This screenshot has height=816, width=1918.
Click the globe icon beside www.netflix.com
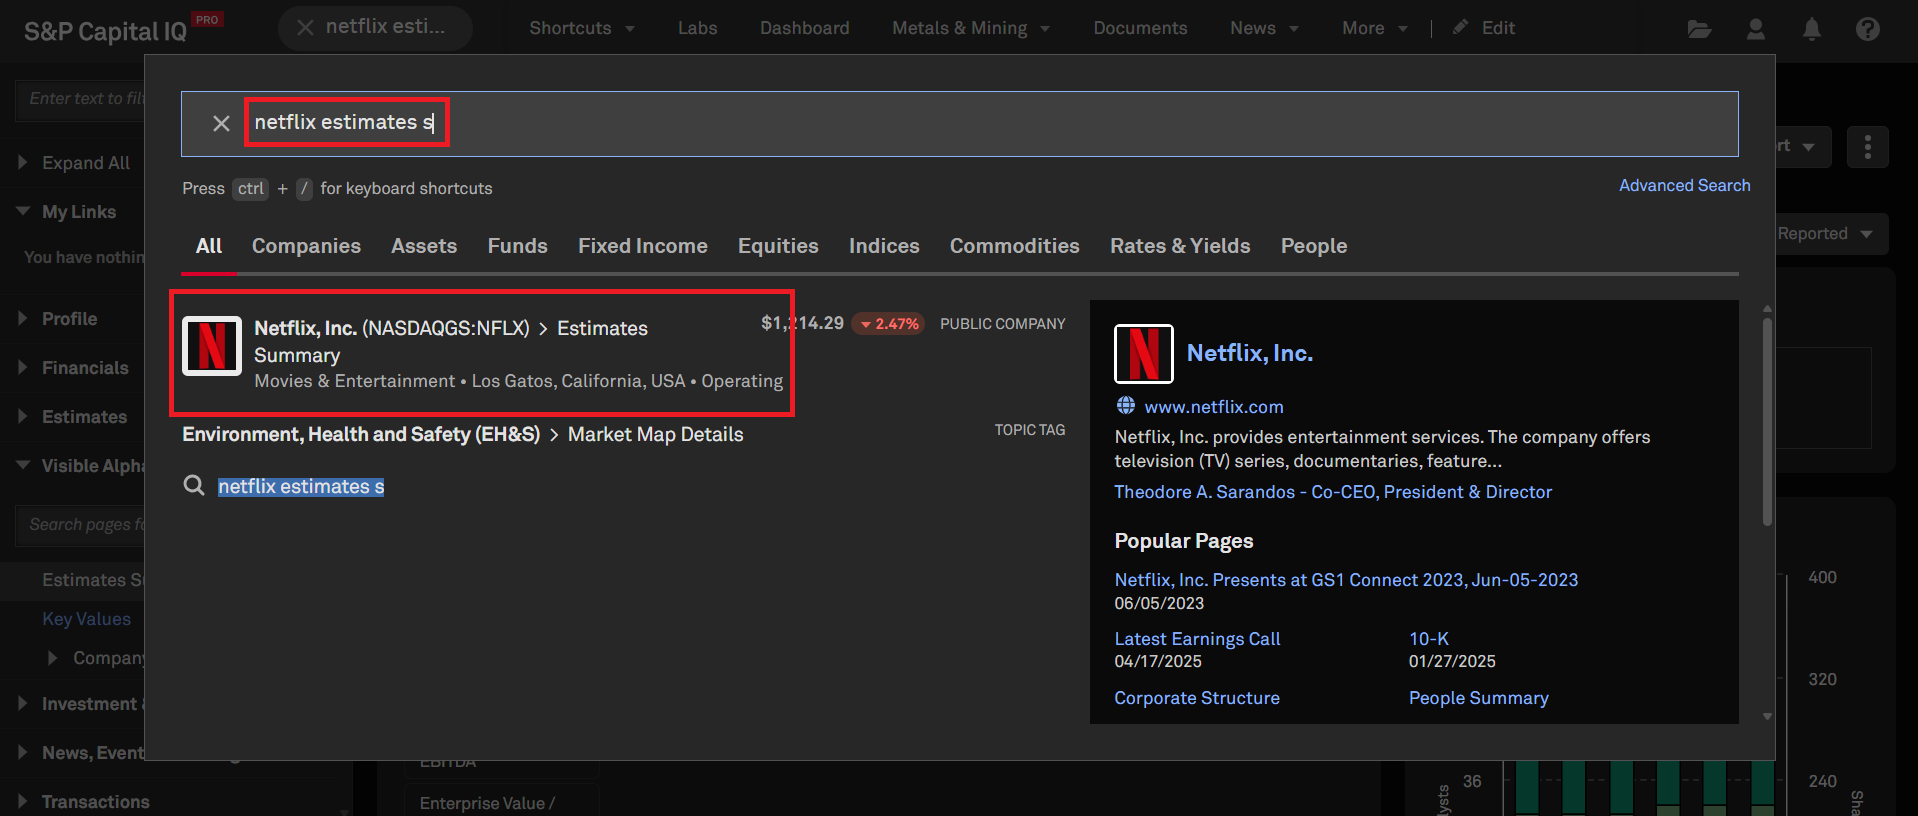pyautogui.click(x=1126, y=406)
